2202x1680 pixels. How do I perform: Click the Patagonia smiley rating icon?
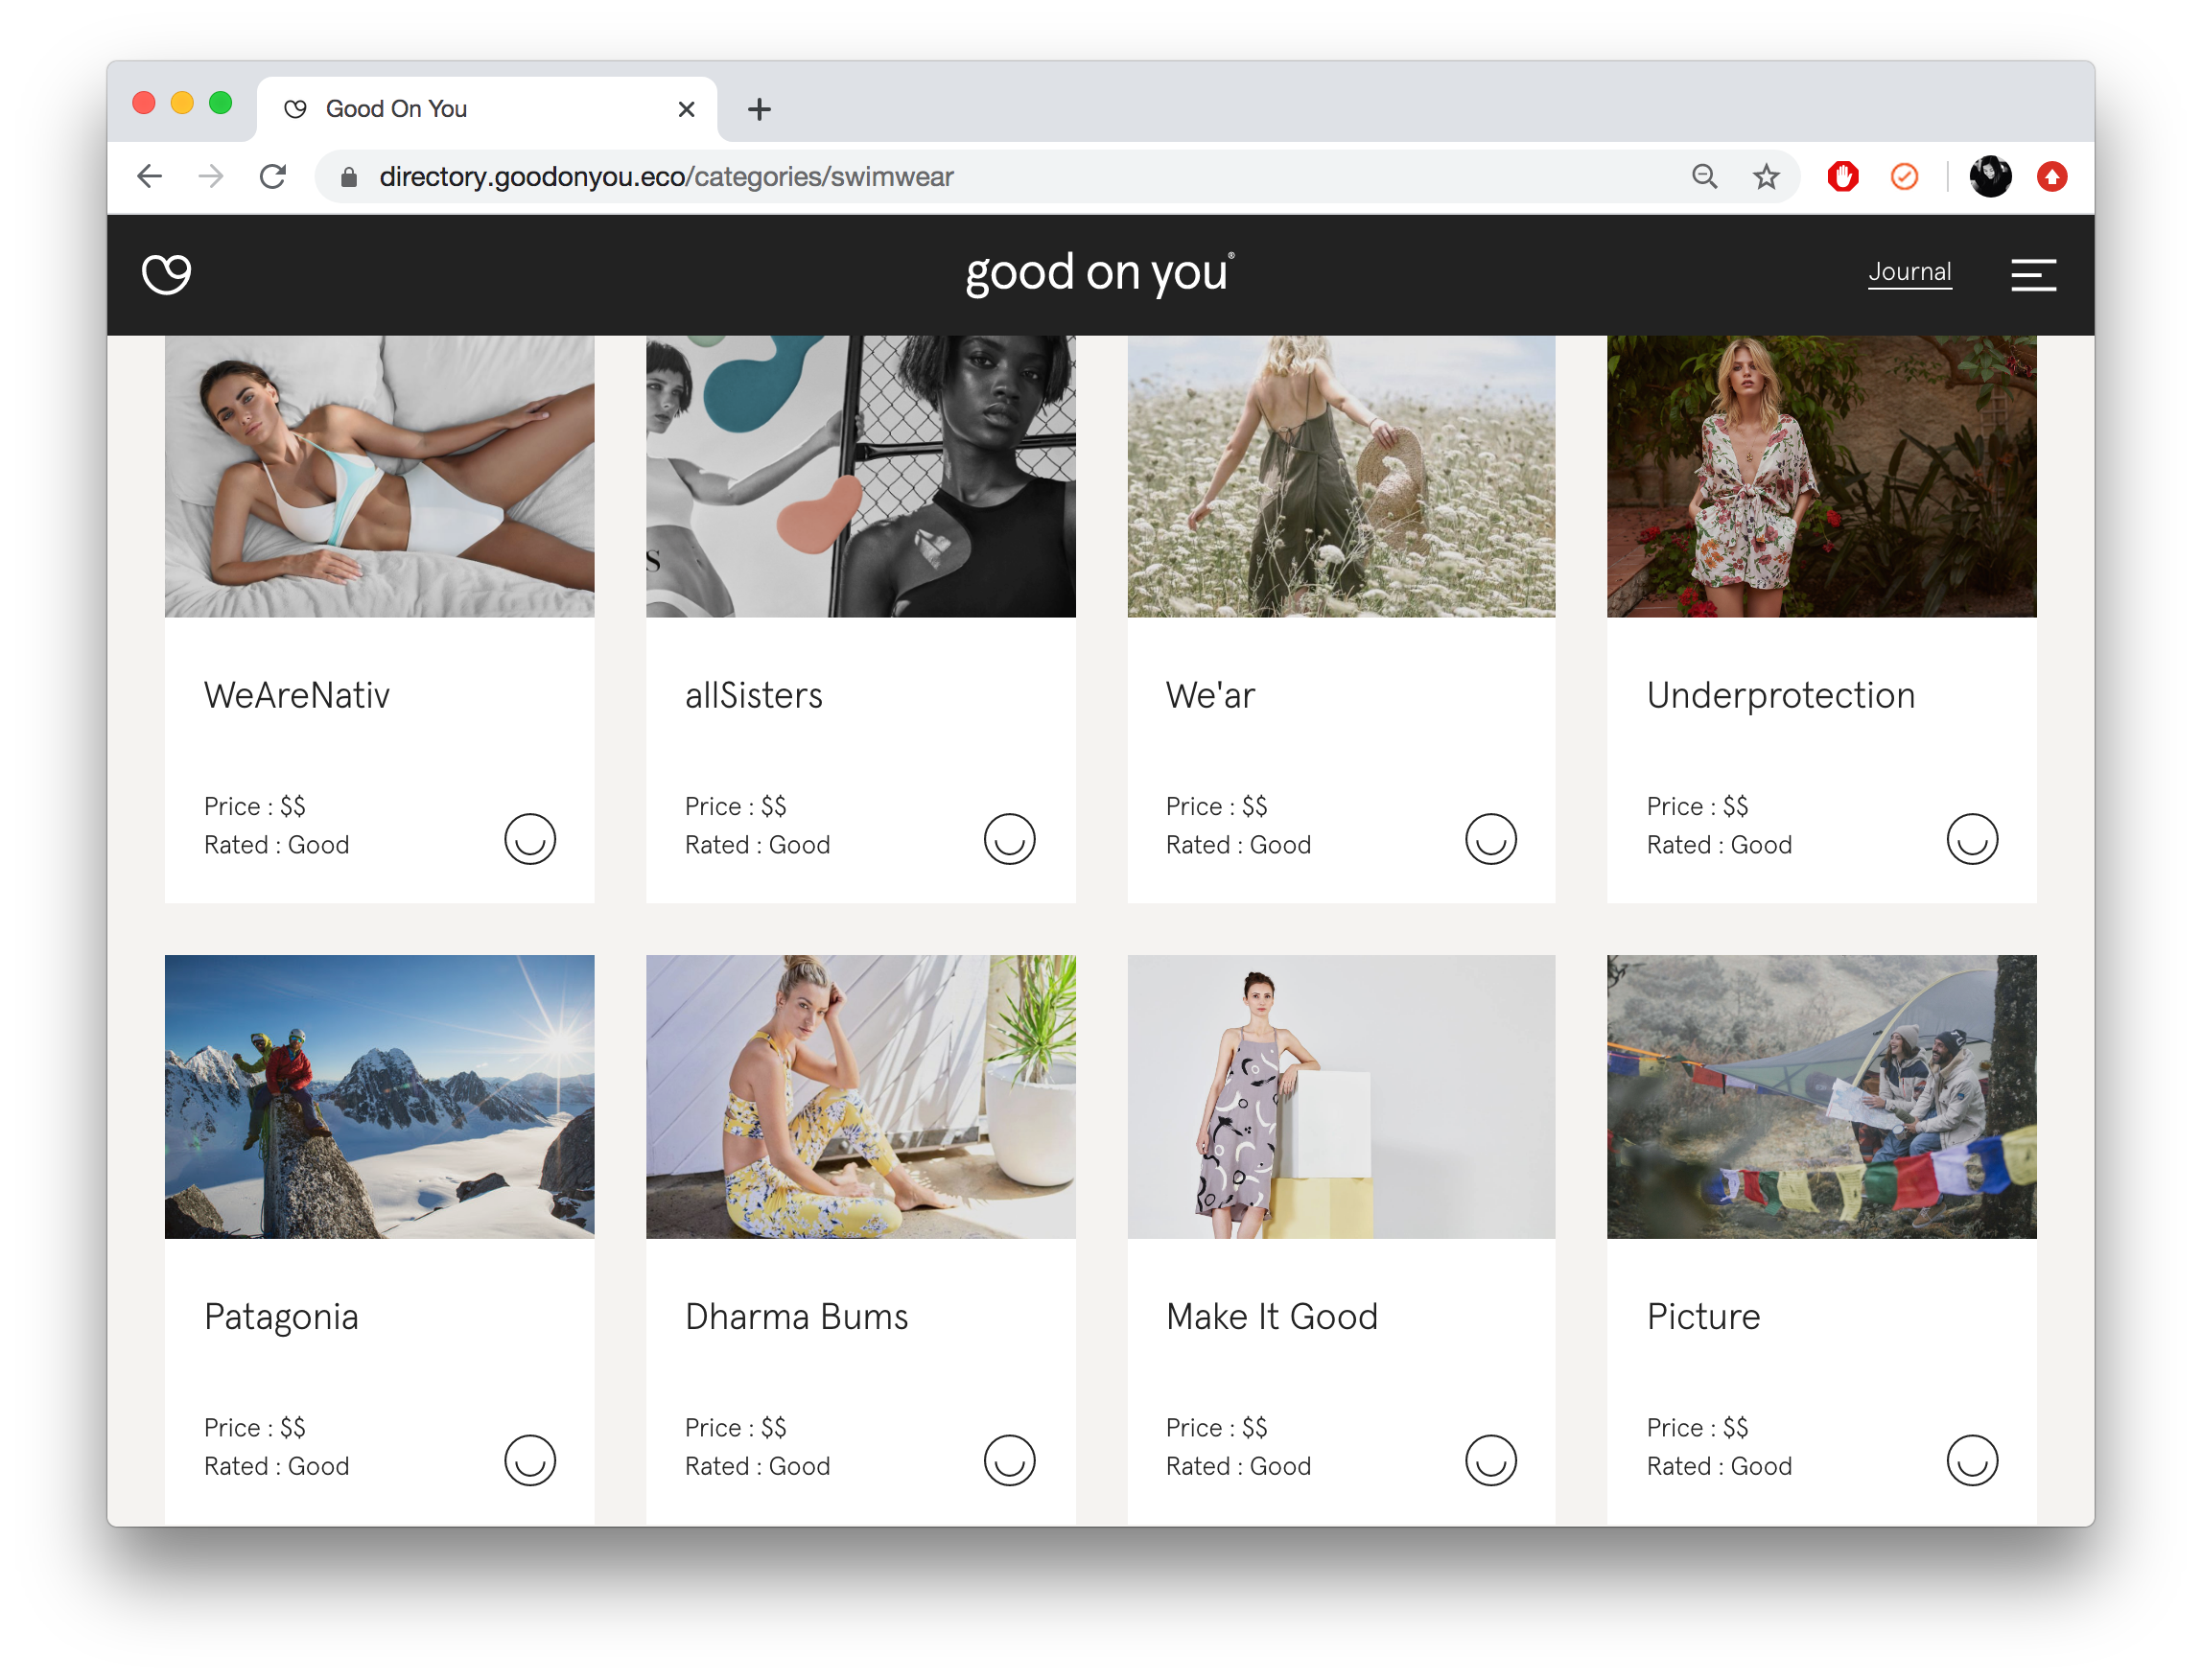coord(529,1461)
